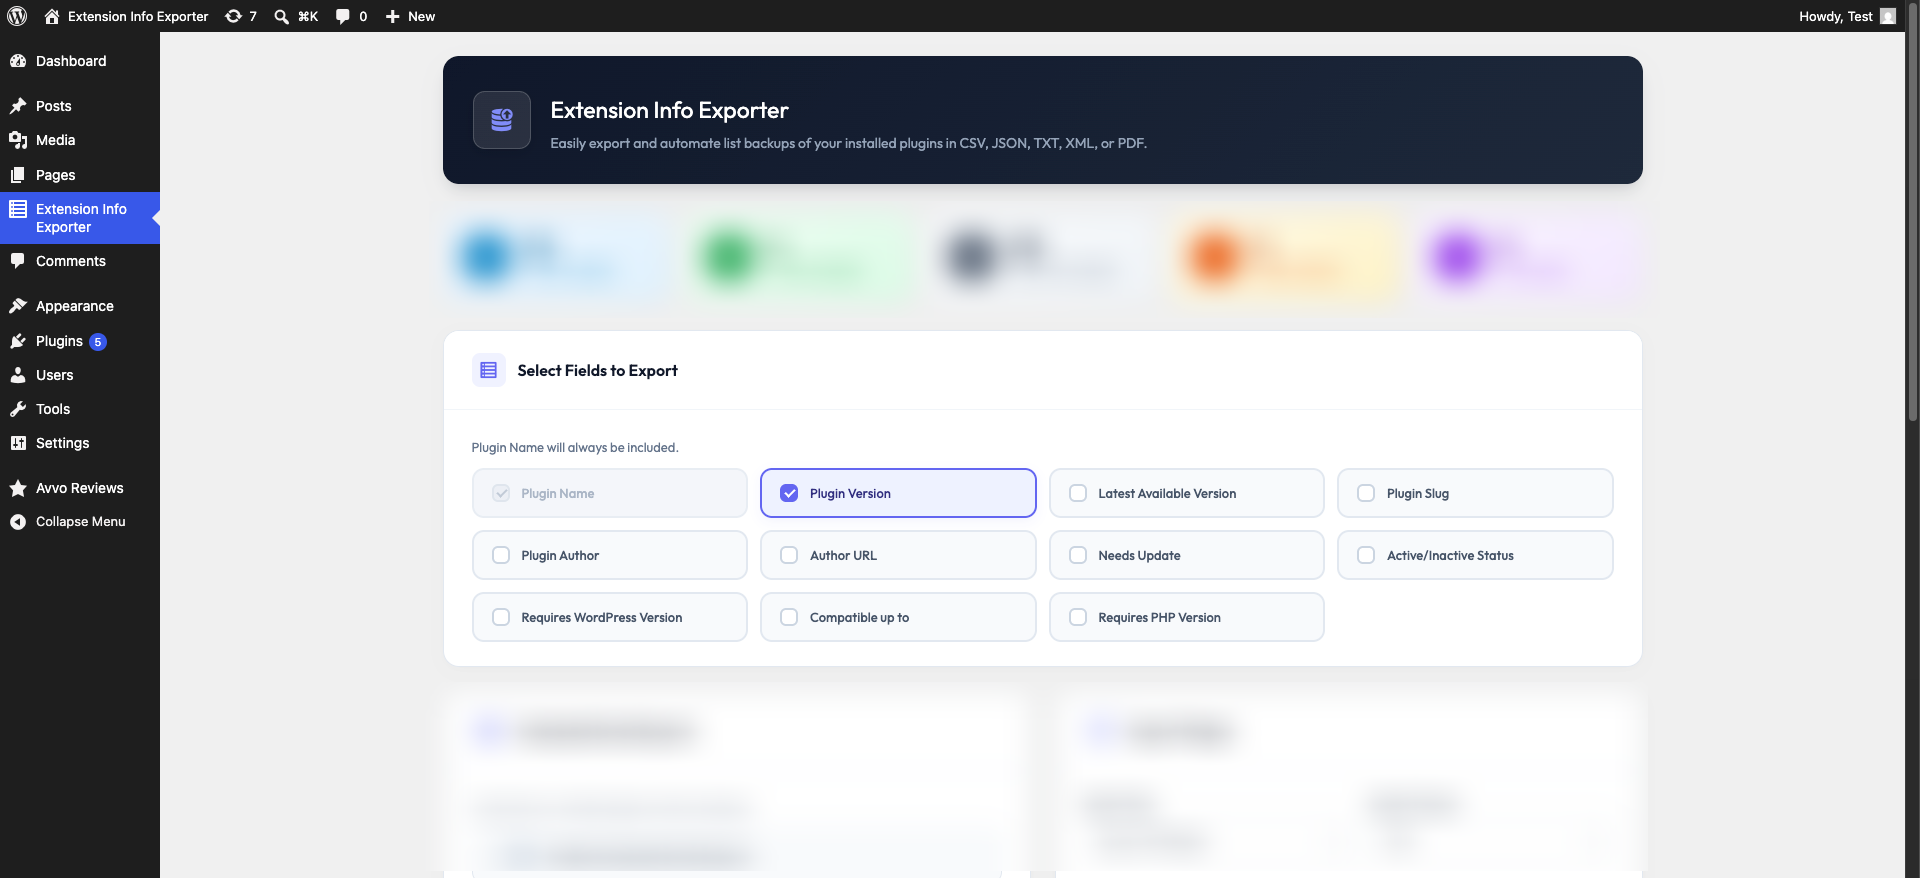Viewport: 1920px width, 878px height.
Task: Click the ⌘K shortcut text
Action: 308,16
